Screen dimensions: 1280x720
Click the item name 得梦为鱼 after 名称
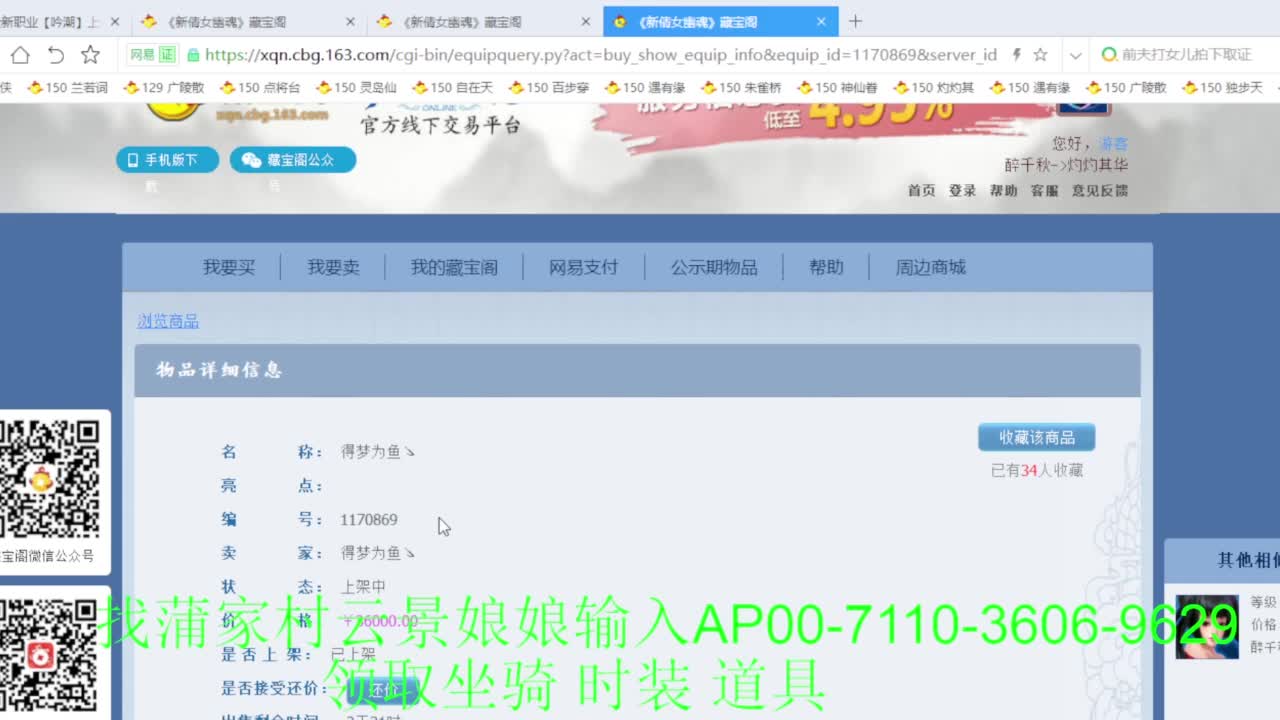coord(377,451)
